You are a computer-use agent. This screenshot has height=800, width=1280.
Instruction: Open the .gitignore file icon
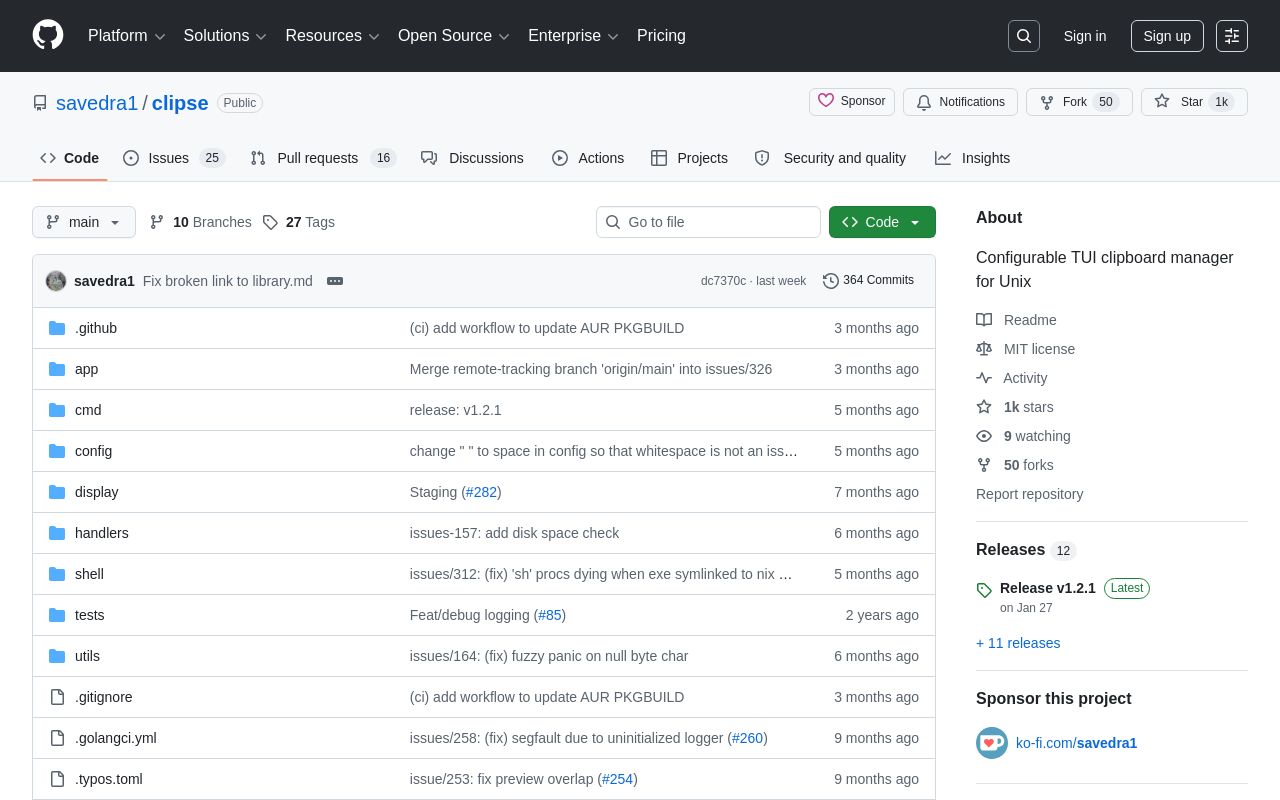[57, 697]
